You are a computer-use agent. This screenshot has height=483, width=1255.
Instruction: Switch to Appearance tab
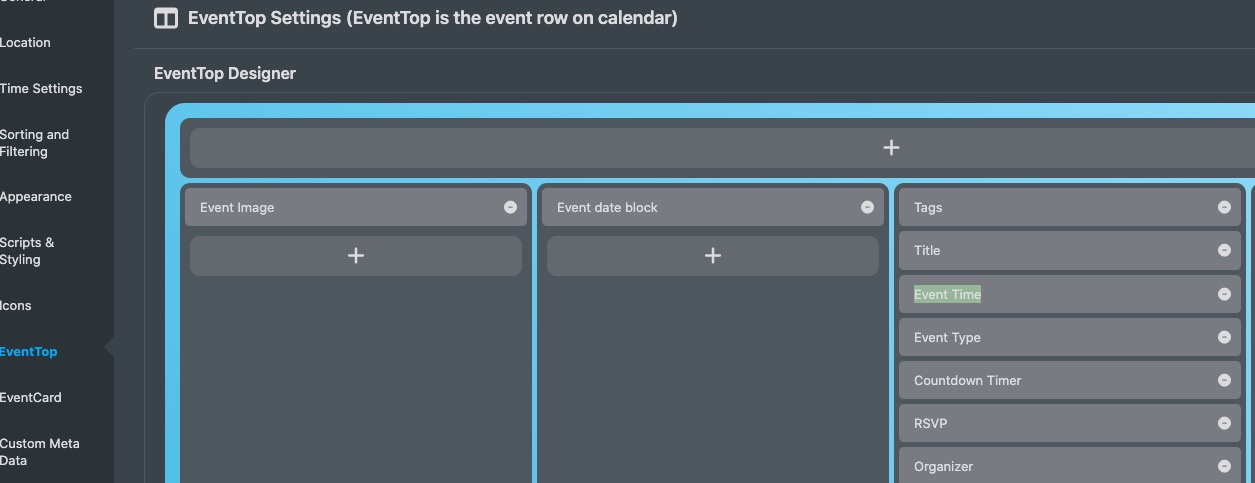36,197
